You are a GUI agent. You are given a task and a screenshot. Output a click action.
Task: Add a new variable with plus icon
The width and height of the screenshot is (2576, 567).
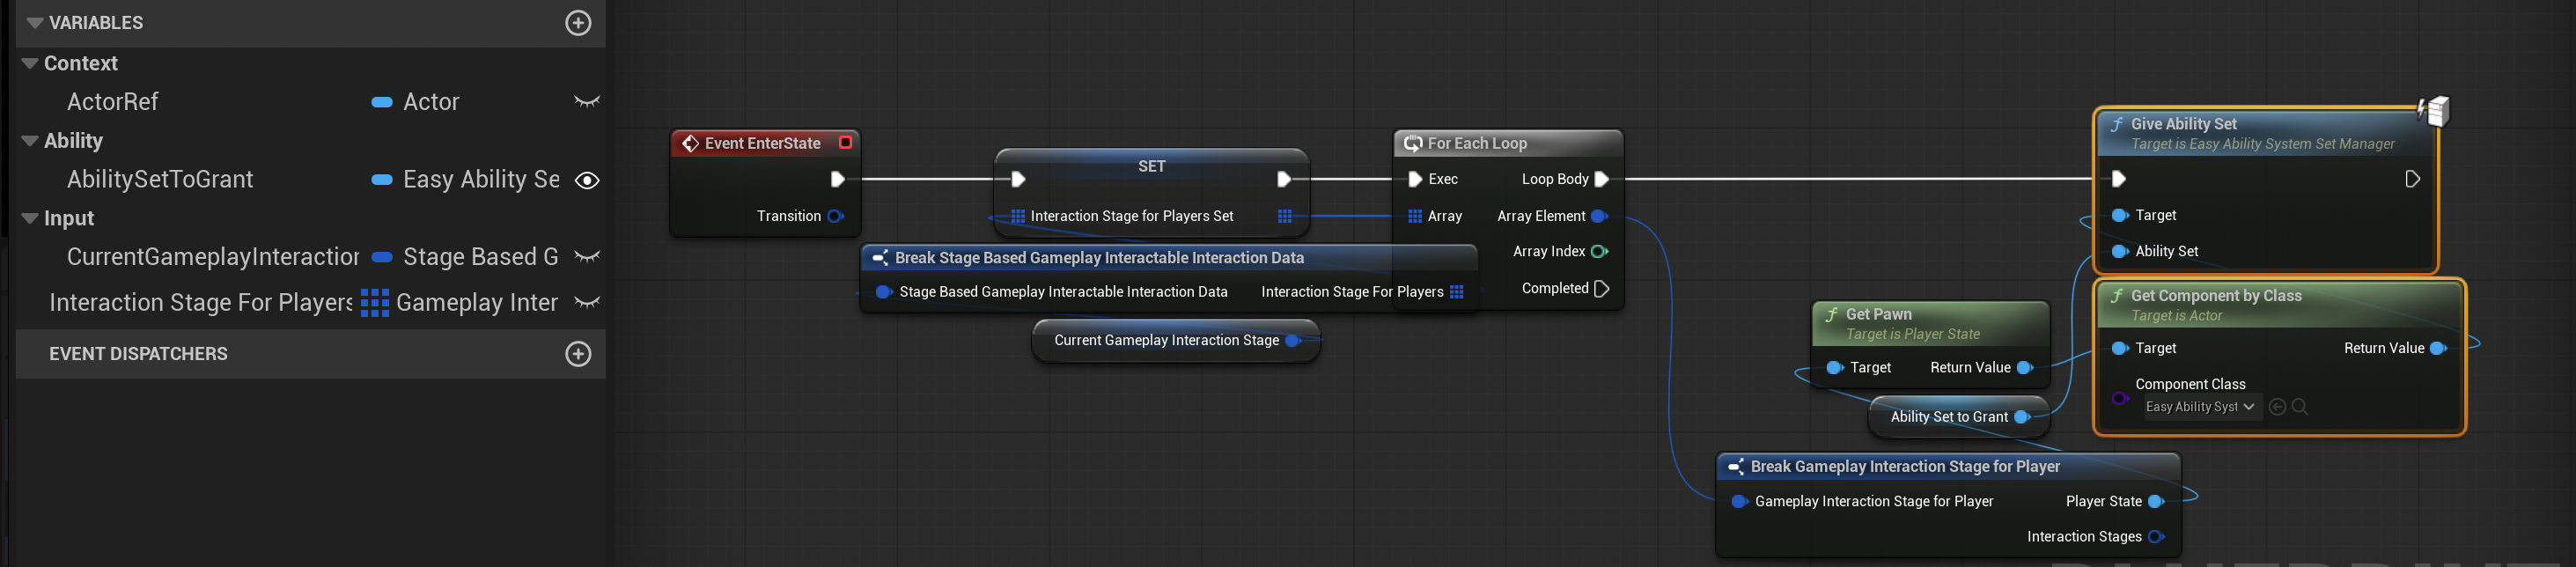tap(578, 23)
